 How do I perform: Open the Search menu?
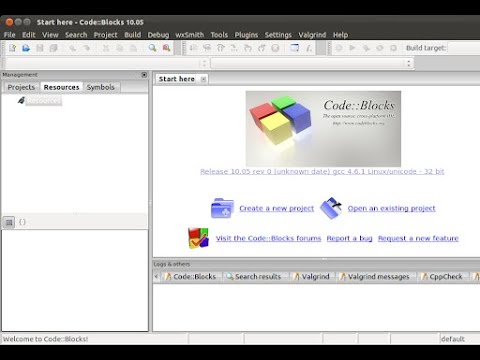pyautogui.click(x=76, y=35)
